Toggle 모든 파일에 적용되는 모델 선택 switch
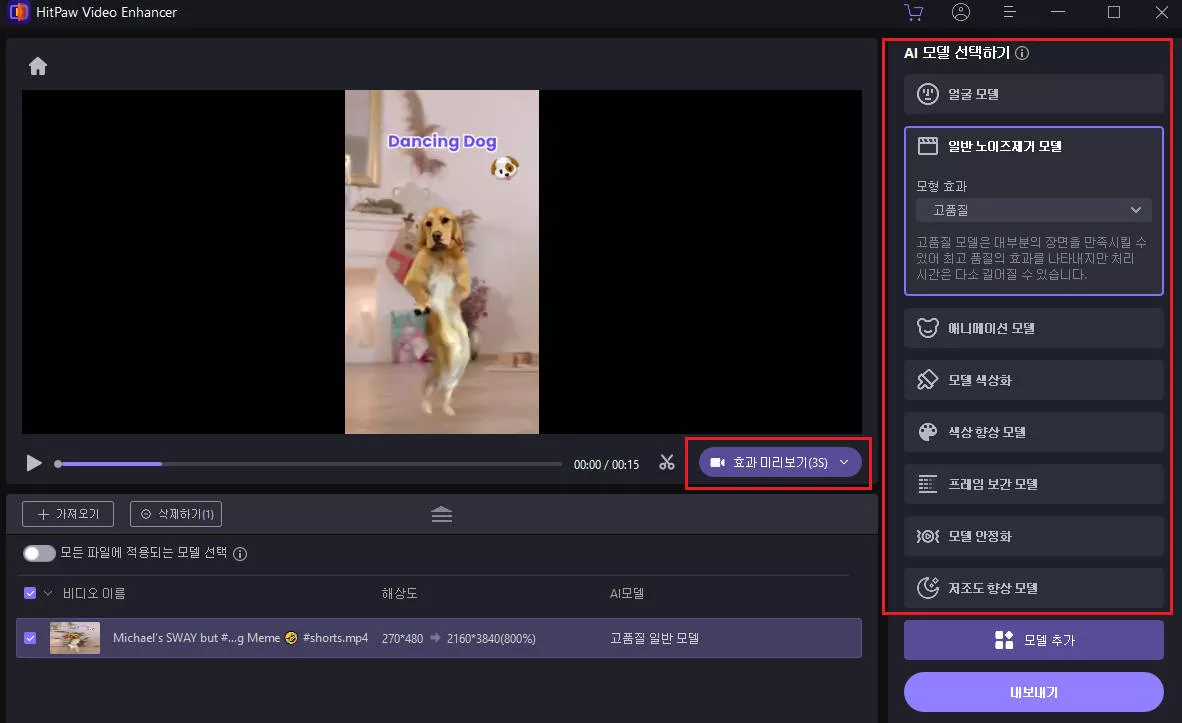This screenshot has height=723, width=1182. click(x=39, y=554)
